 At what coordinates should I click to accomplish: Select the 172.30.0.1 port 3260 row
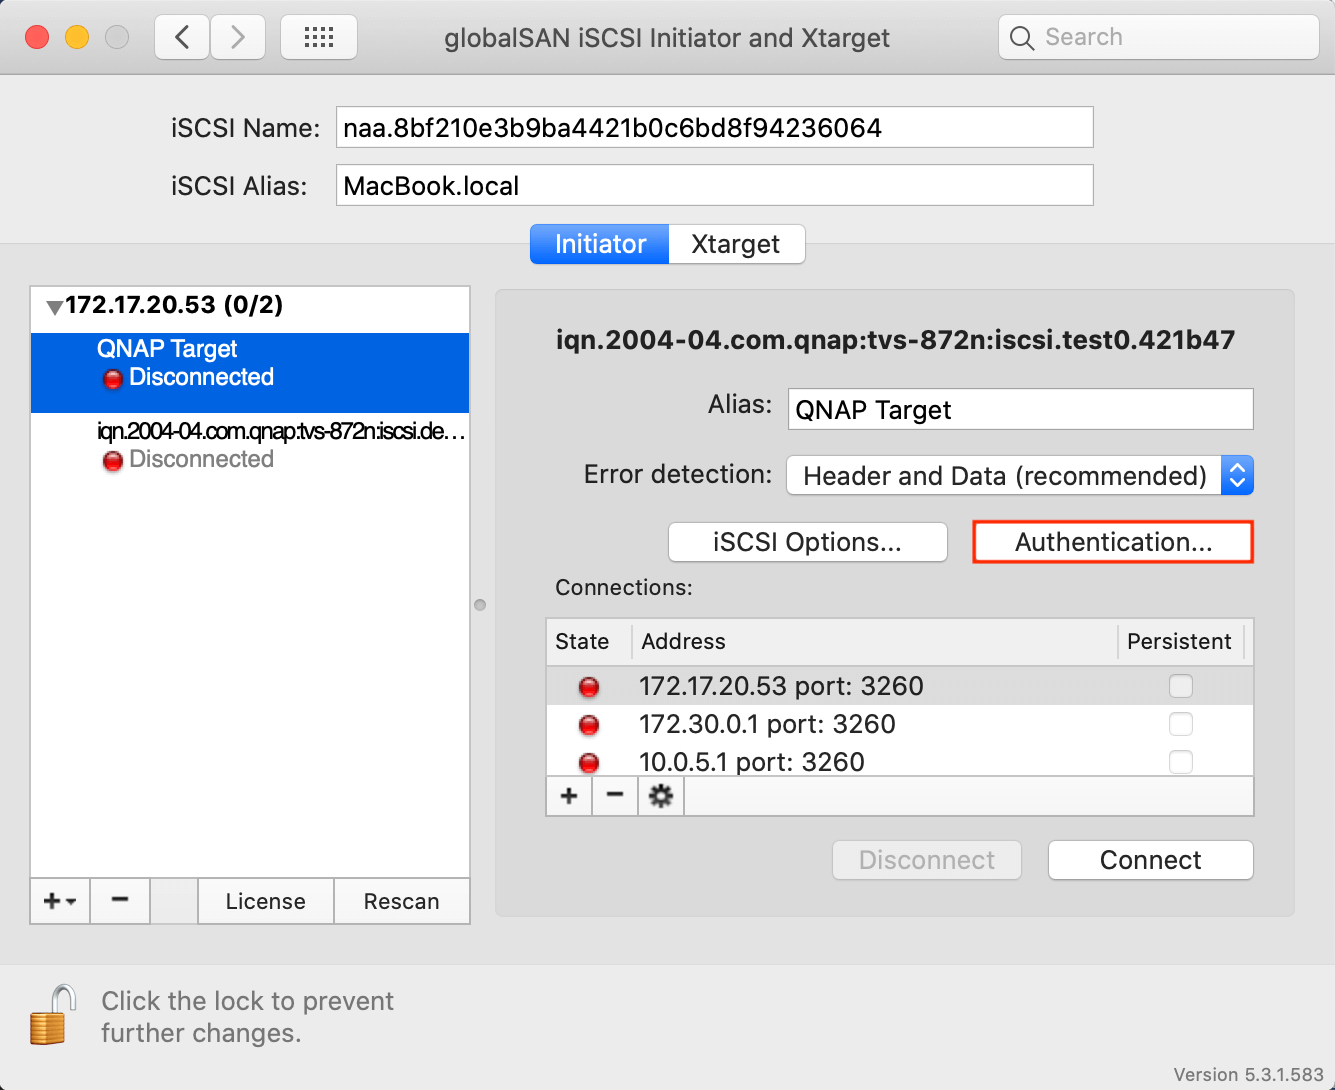pos(900,724)
